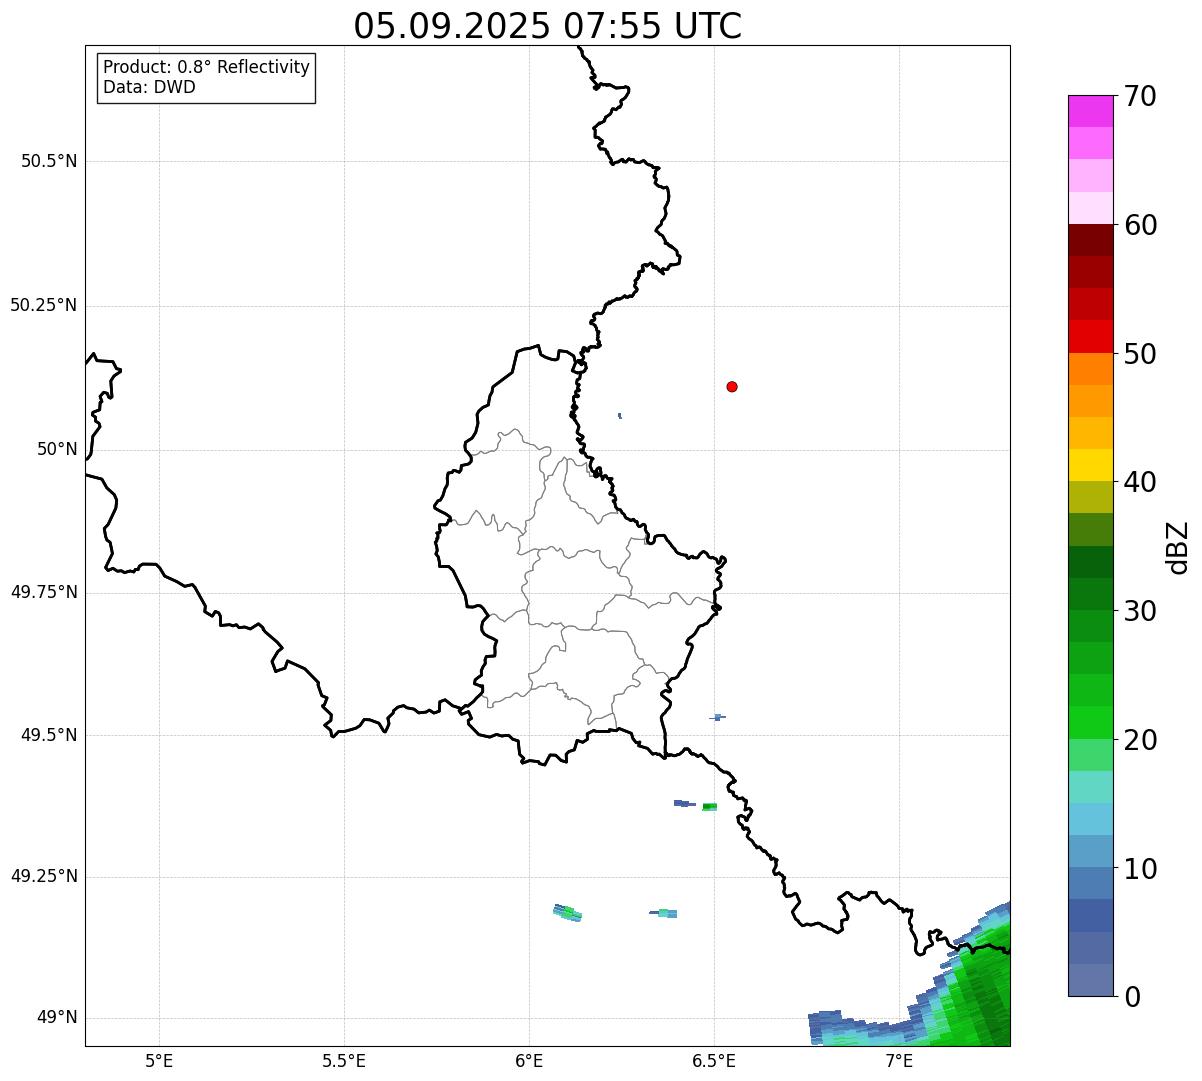Select the bottom slate-blue colorbar segment at 0
This screenshot has height=1081, width=1202.
coord(1090,980)
